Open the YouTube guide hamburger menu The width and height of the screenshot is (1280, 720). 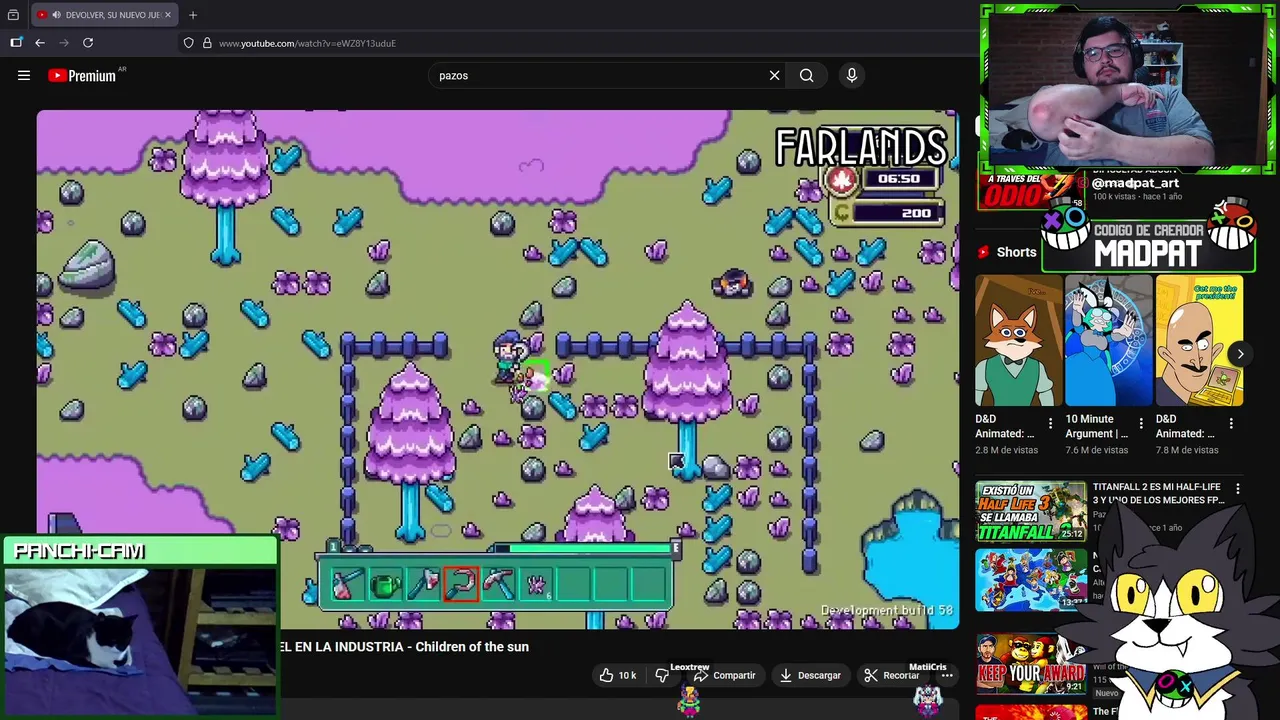tap(24, 75)
